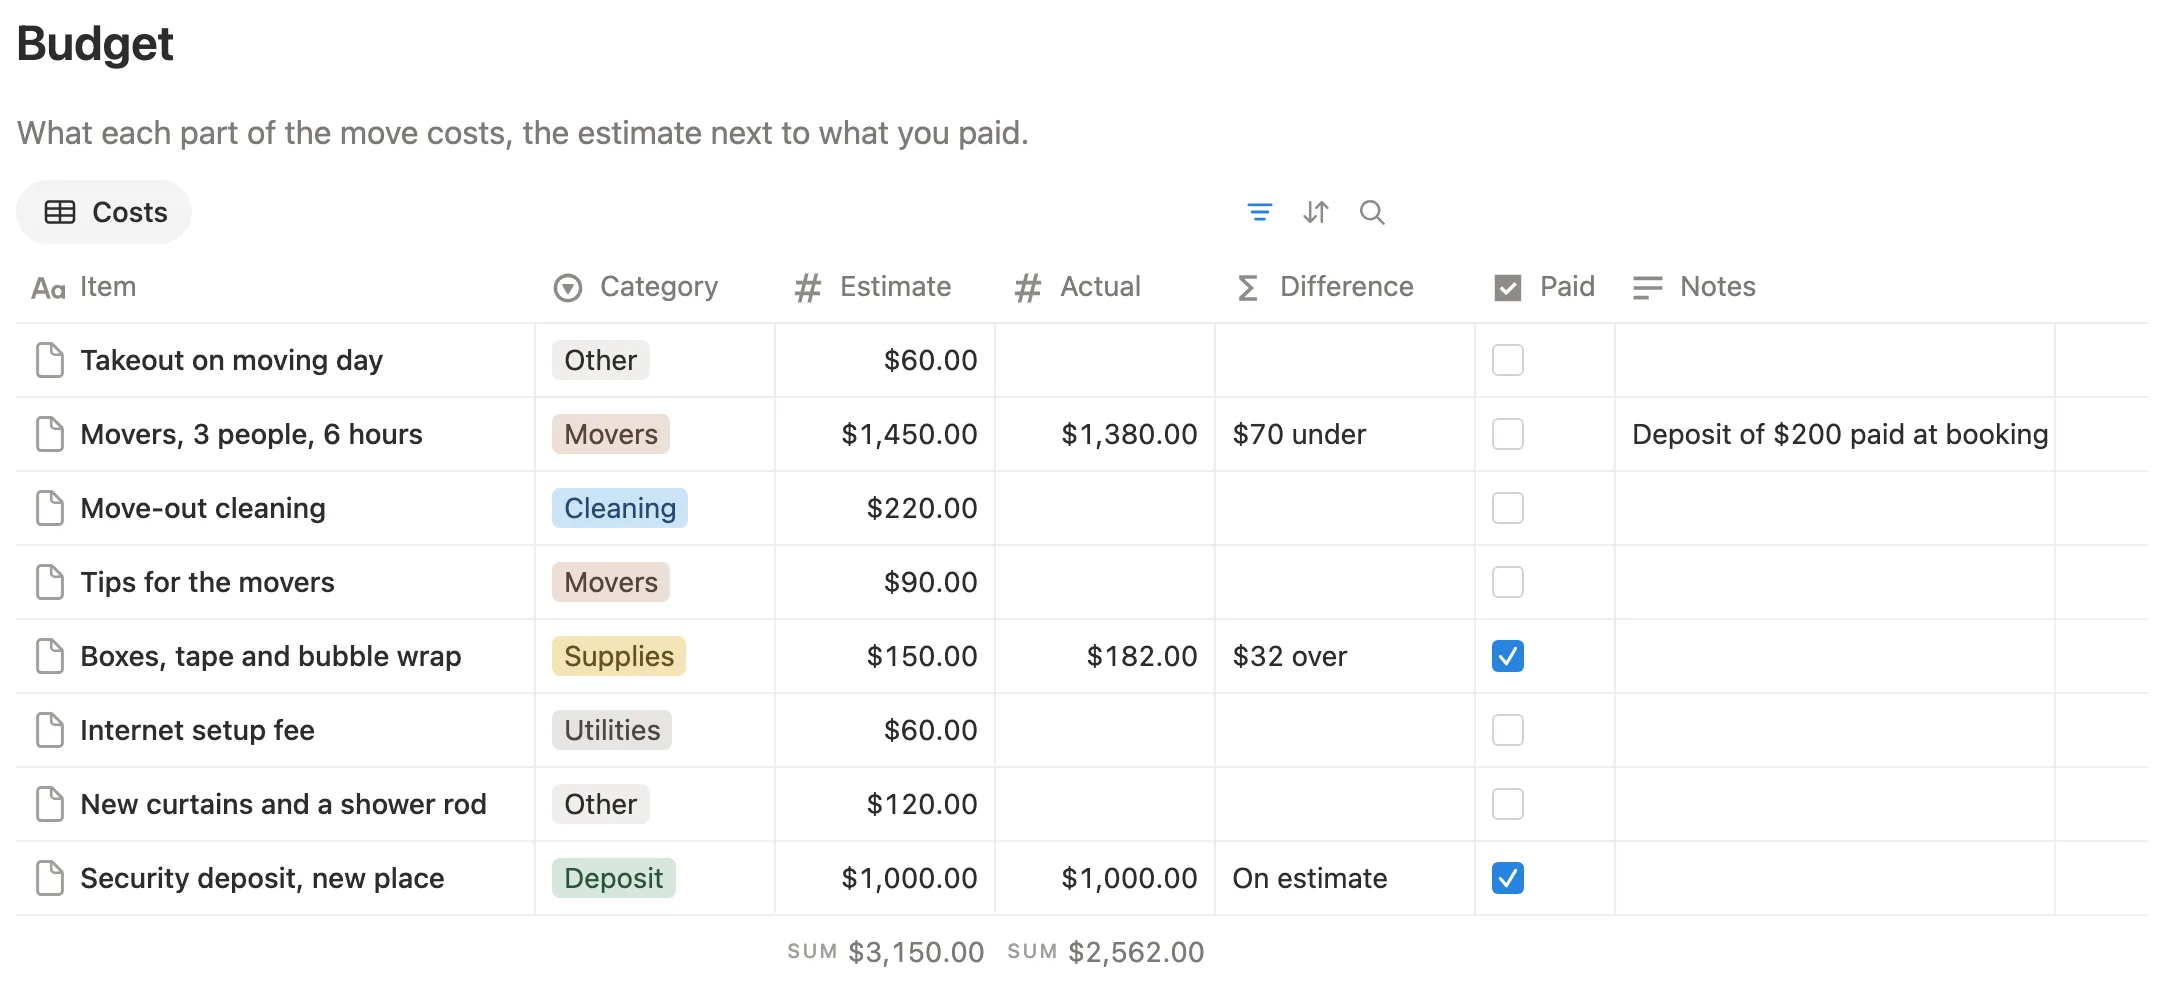This screenshot has width=2160, height=1000.
Task: Tick the Paid box for Internet setup fee
Action: 1508,730
